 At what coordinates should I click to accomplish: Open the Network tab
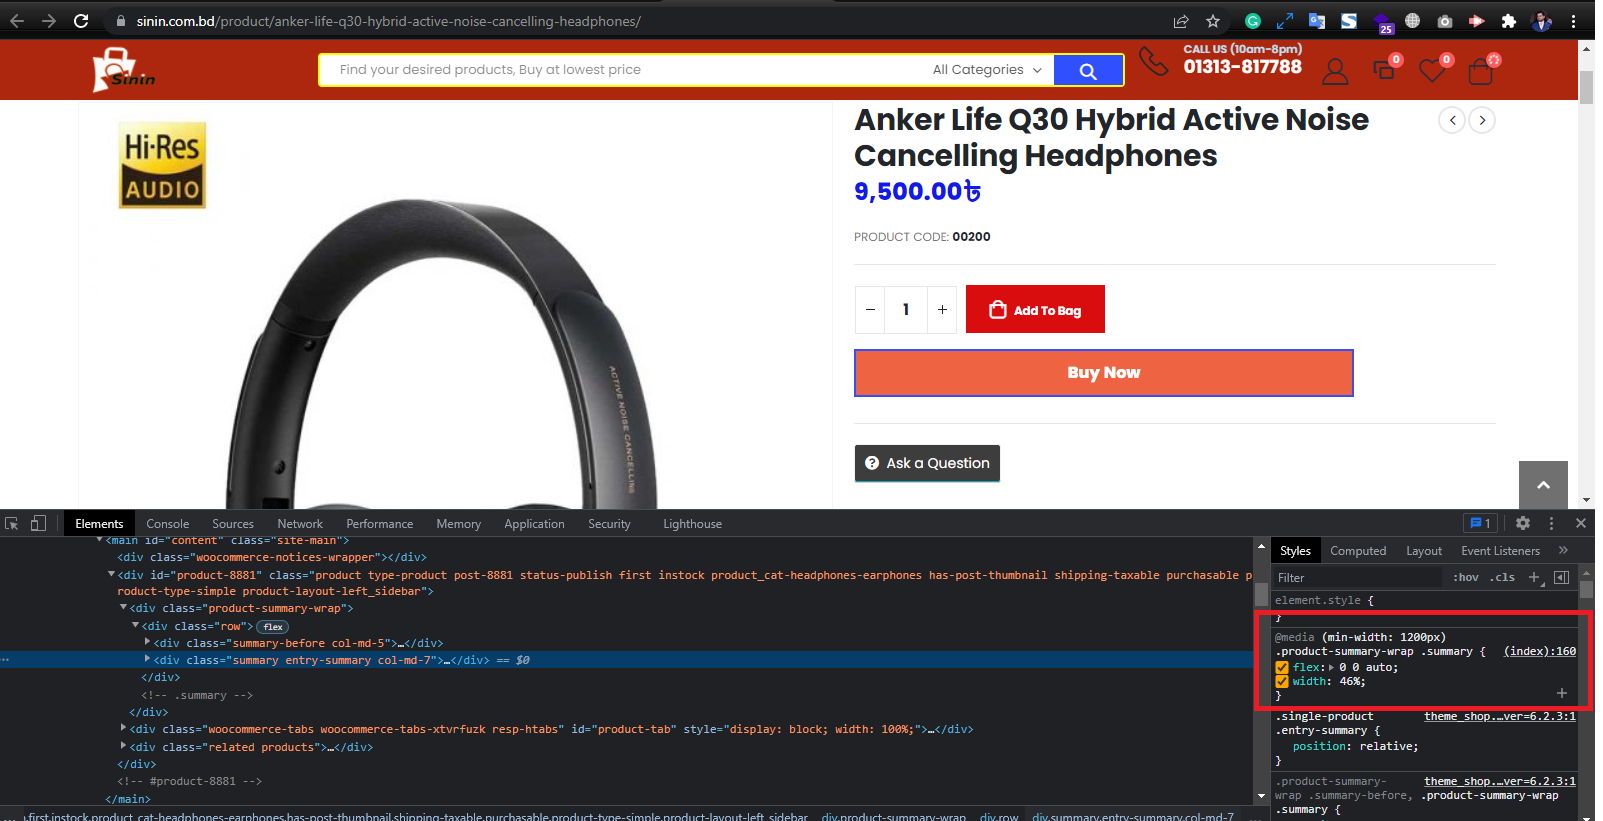click(300, 523)
